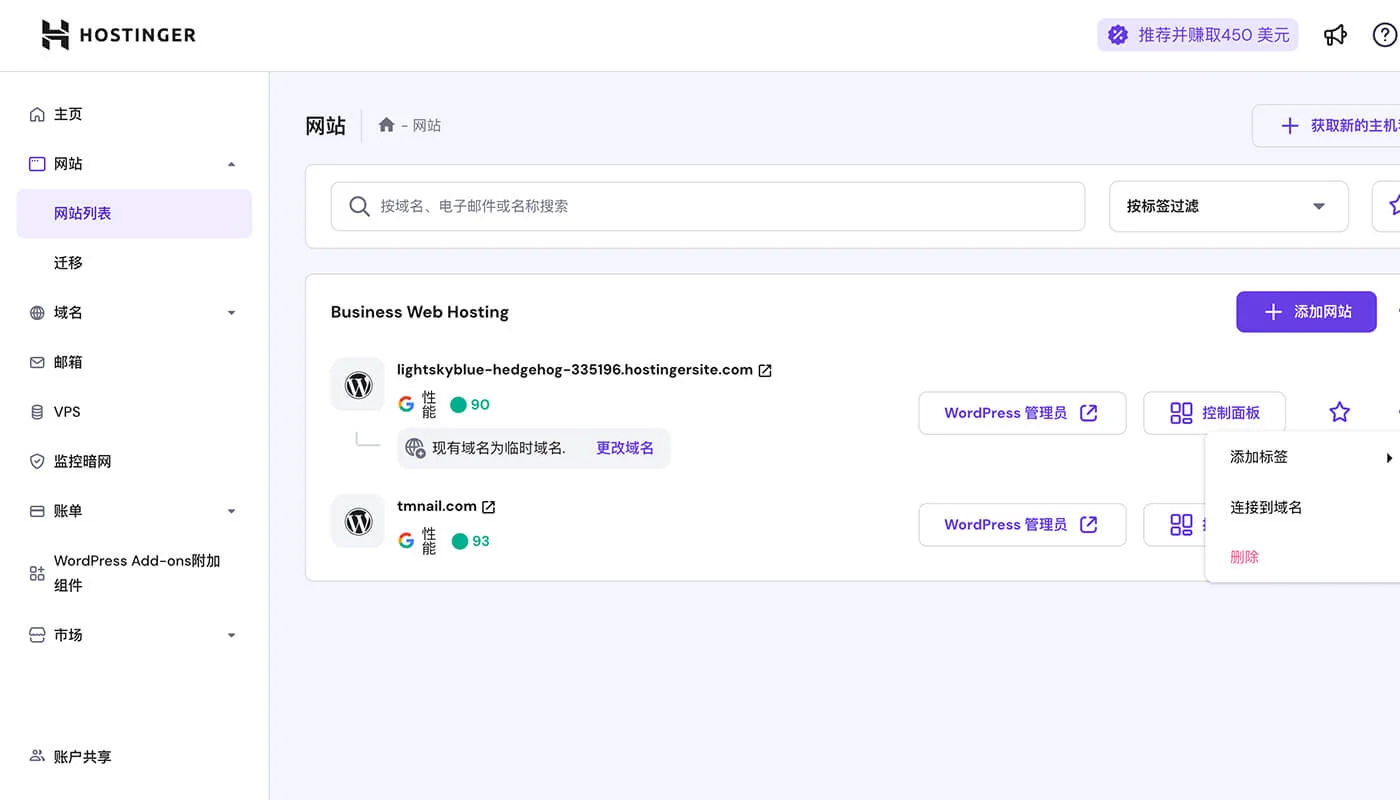
Task: Click the 添加网站 button
Action: (1306, 312)
